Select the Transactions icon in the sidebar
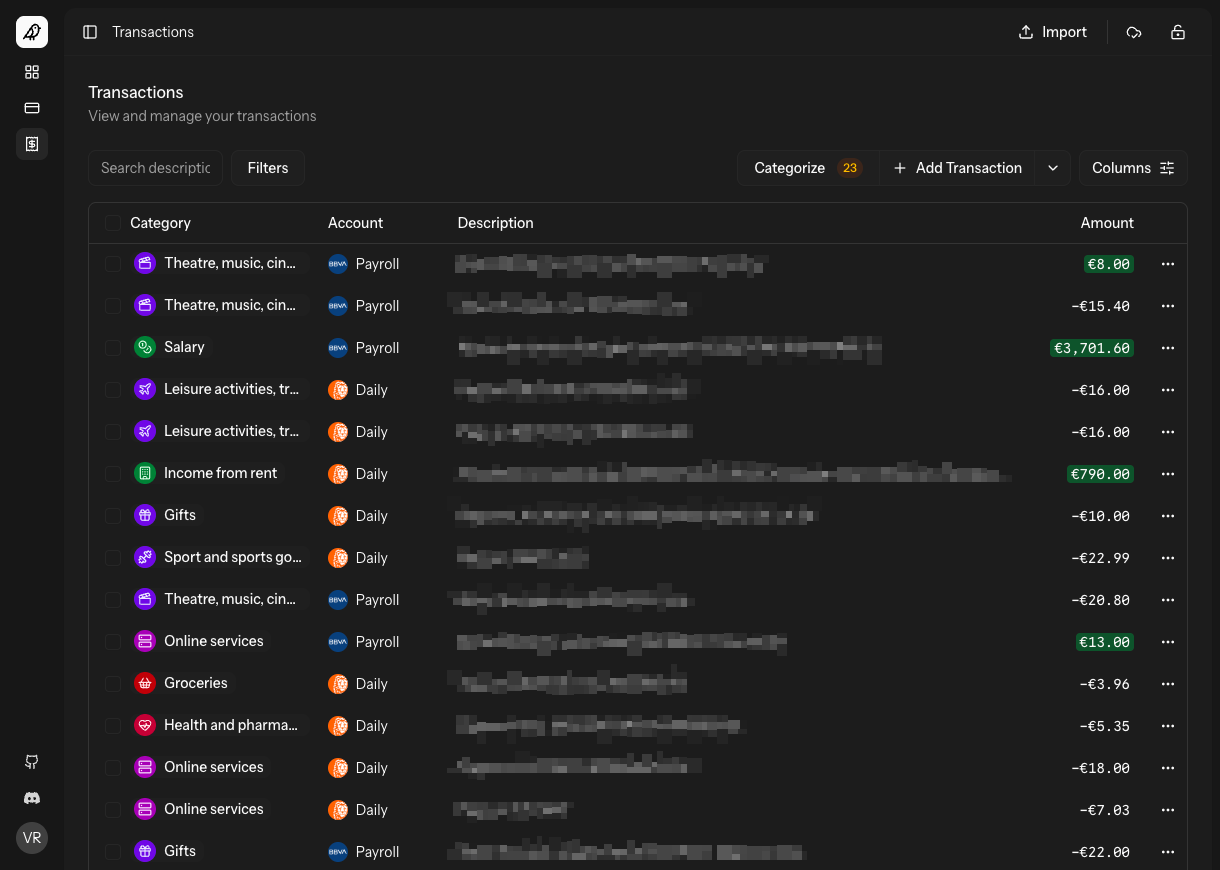1220x870 pixels. (x=31, y=144)
